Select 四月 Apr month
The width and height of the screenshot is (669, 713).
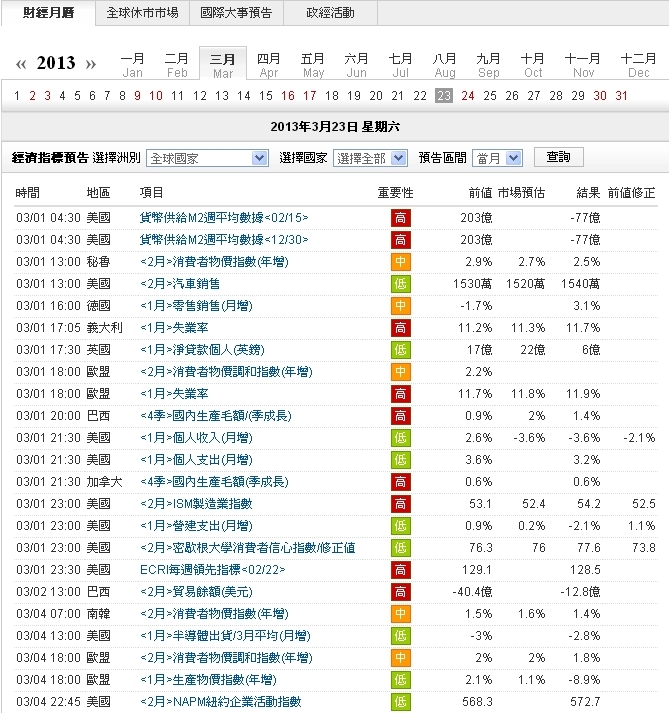click(x=268, y=65)
